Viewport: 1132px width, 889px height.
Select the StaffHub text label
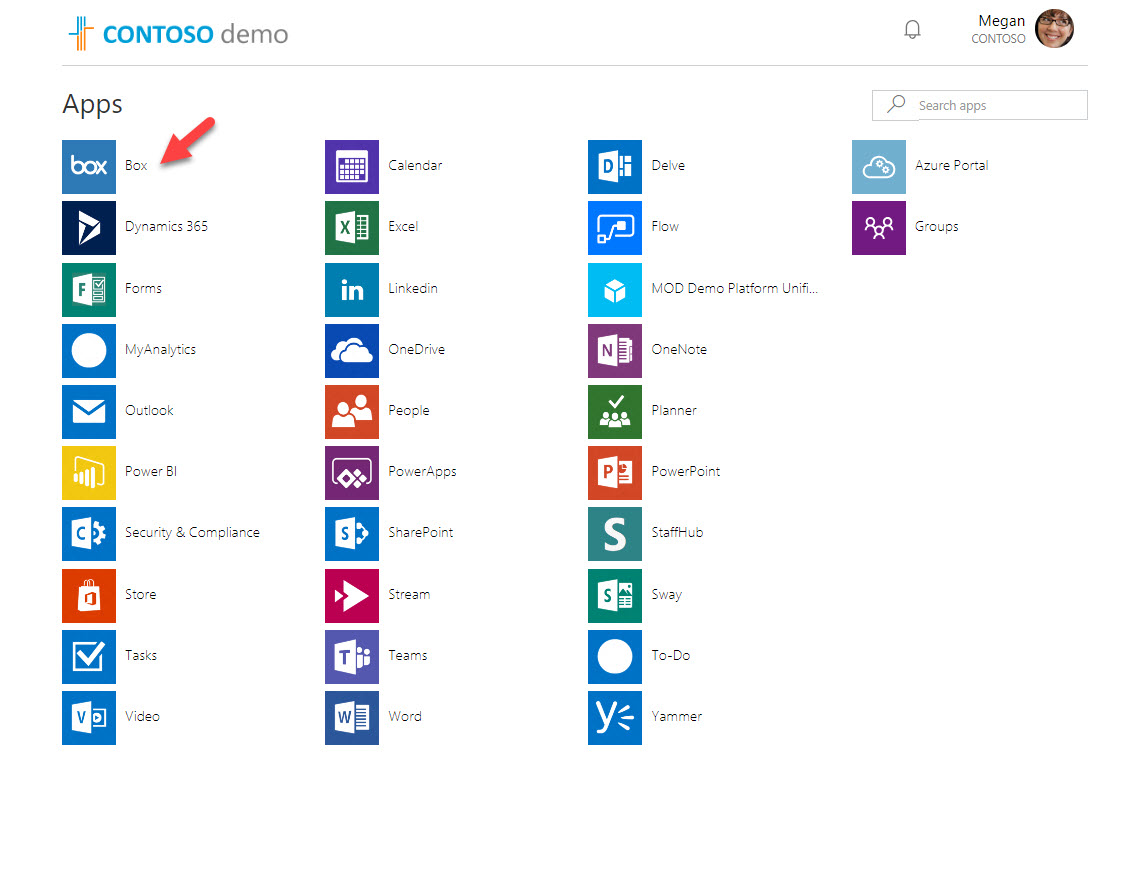(x=677, y=532)
